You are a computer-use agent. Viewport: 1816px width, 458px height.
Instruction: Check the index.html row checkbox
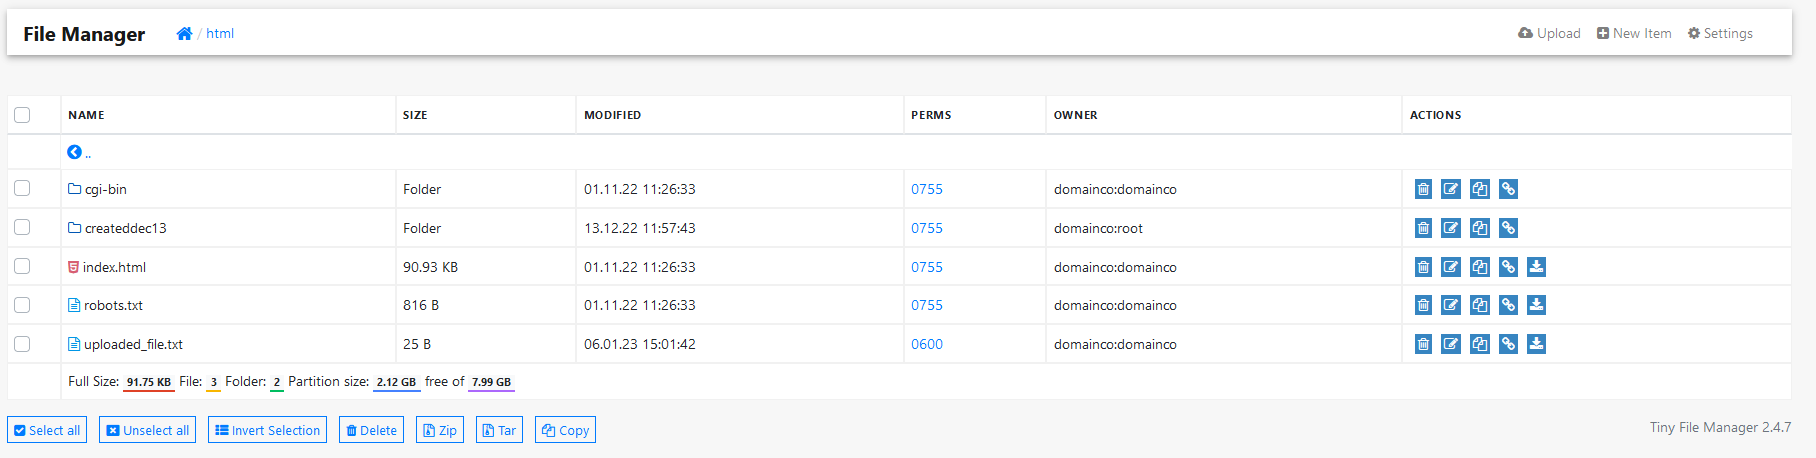point(22,266)
